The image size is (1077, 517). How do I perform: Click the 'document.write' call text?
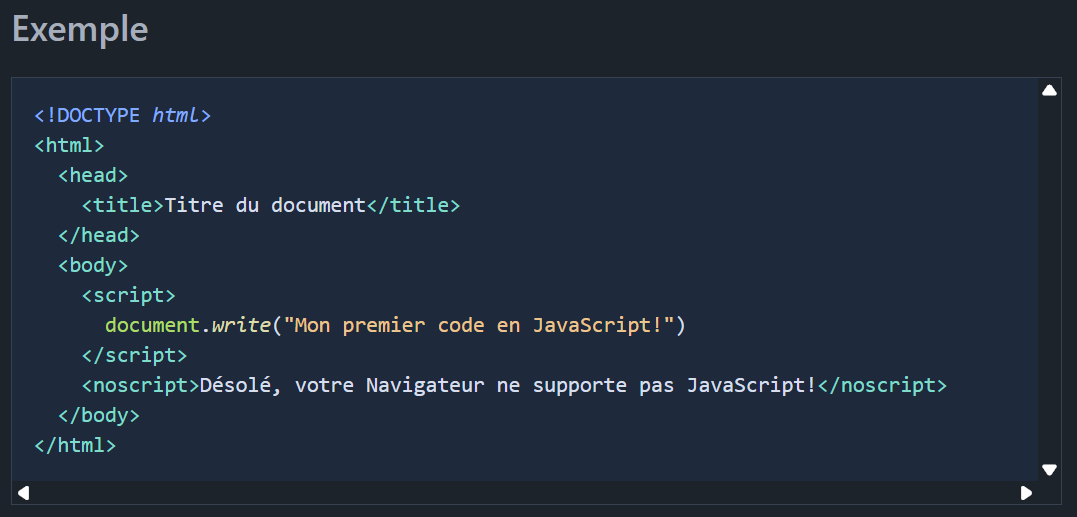pyautogui.click(x=188, y=325)
